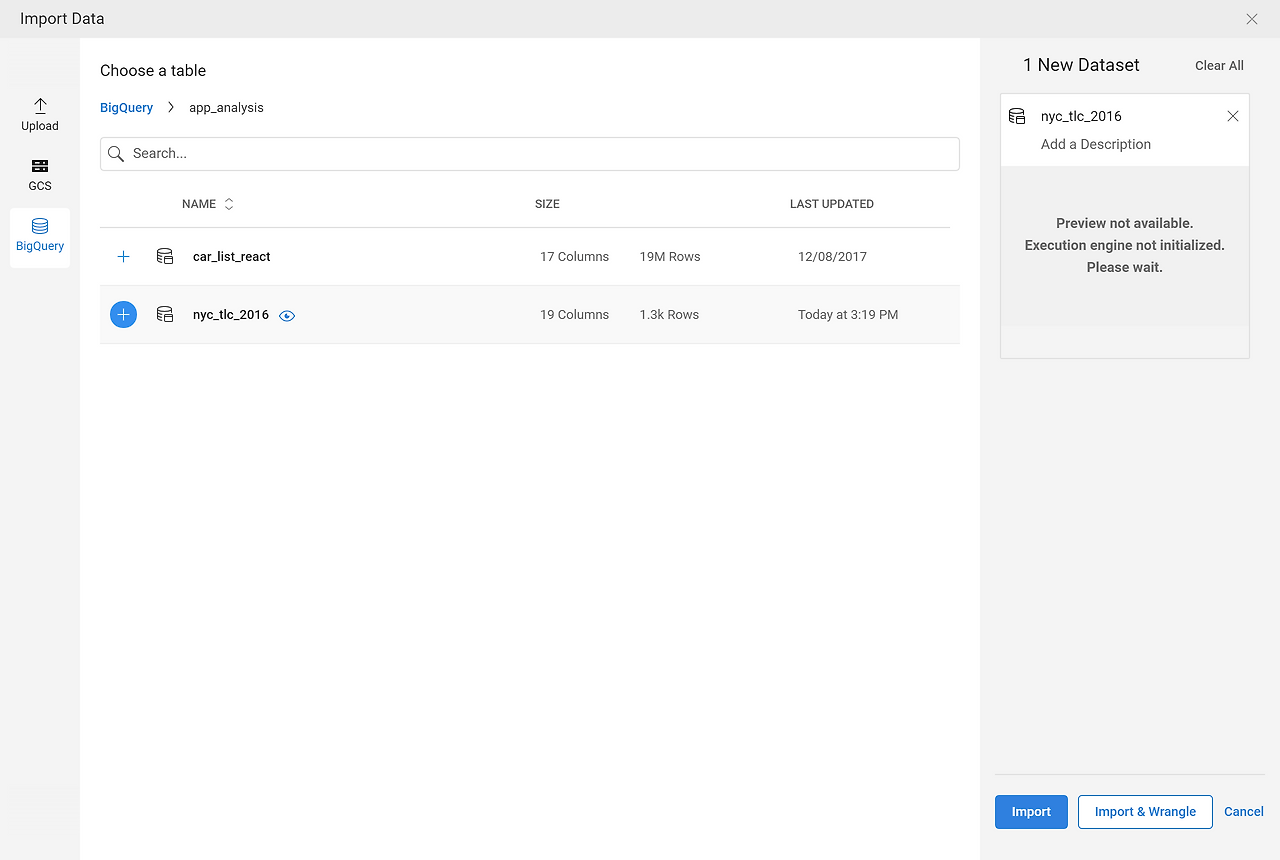The height and width of the screenshot is (860, 1280).
Task: Deselect nyc_tlc_2016 via blue plus circle
Action: click(123, 315)
